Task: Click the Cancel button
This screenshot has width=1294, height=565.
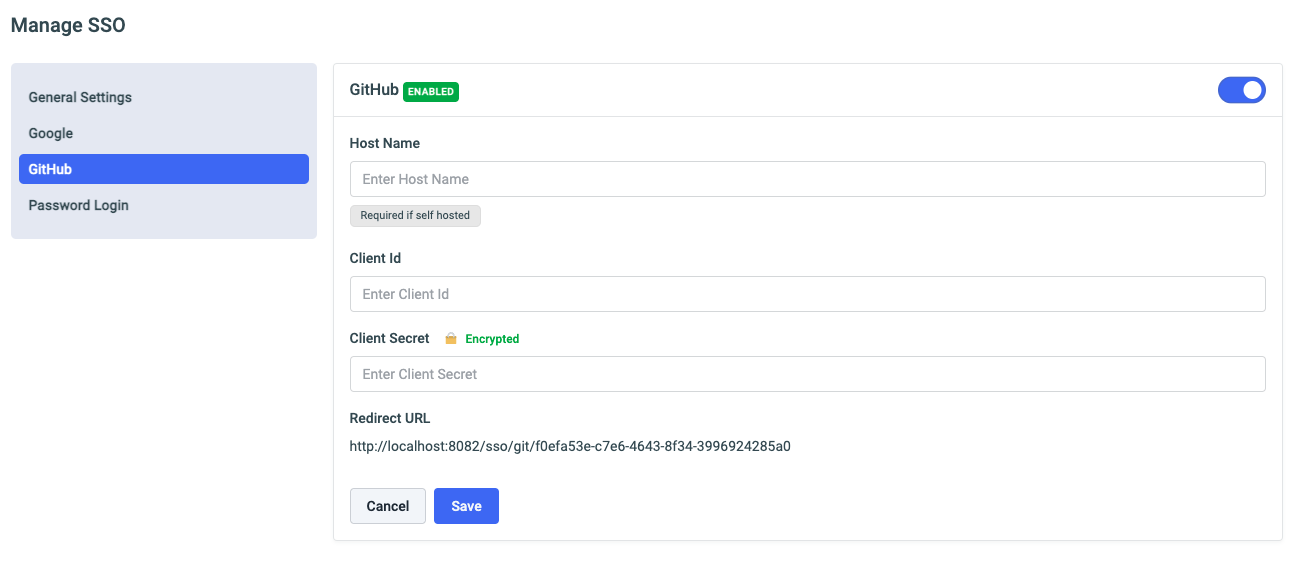Action: (387, 506)
